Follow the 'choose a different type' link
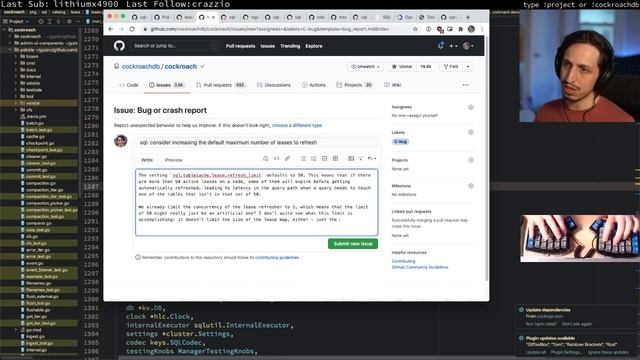The width and height of the screenshot is (640, 360). coord(297,125)
